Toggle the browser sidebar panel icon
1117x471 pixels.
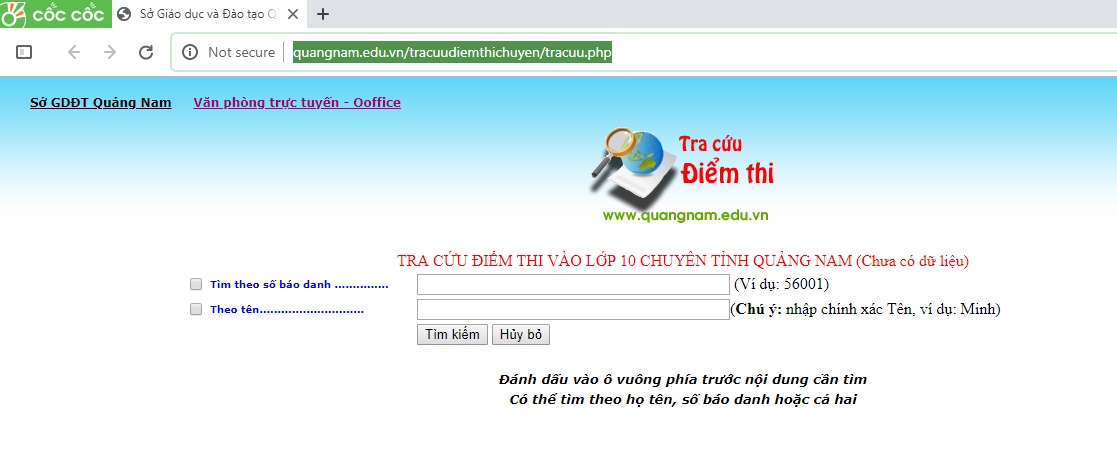tap(24, 52)
